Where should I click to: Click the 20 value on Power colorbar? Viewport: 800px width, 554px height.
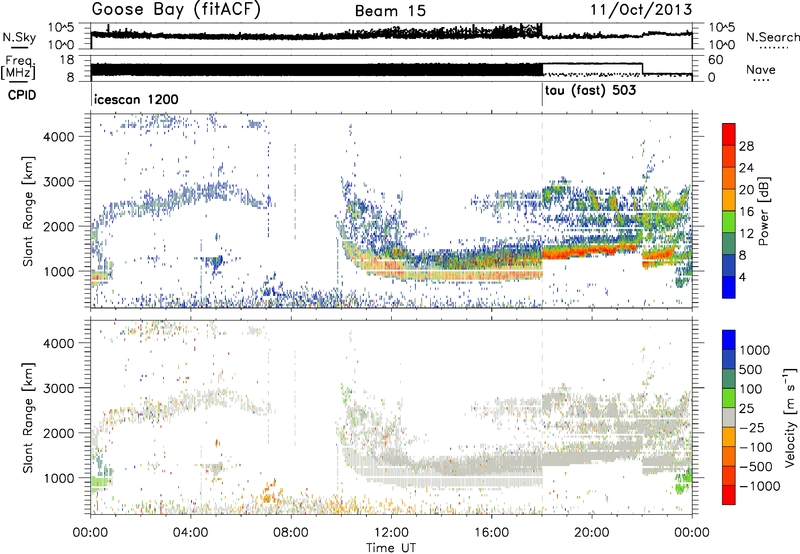point(746,190)
